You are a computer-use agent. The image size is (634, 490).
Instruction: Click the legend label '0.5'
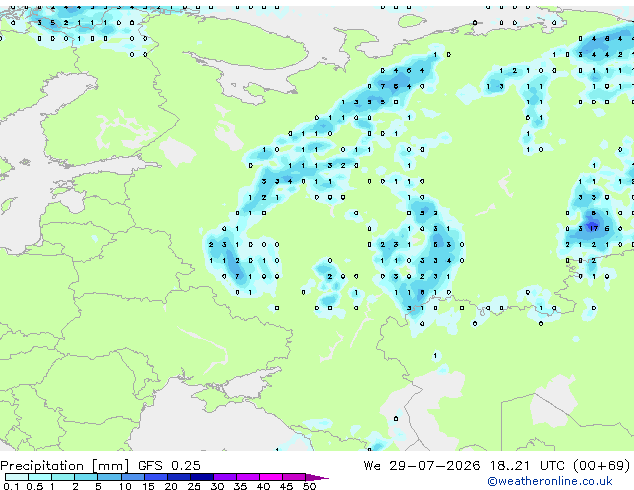click(x=34, y=486)
